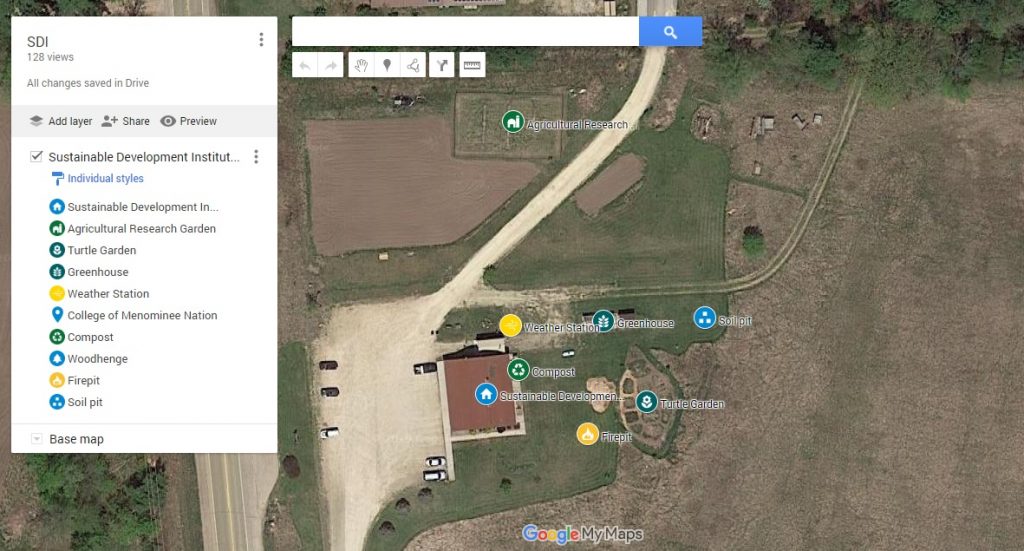Open the SDI map options menu
The height and width of the screenshot is (551, 1024).
click(x=261, y=40)
